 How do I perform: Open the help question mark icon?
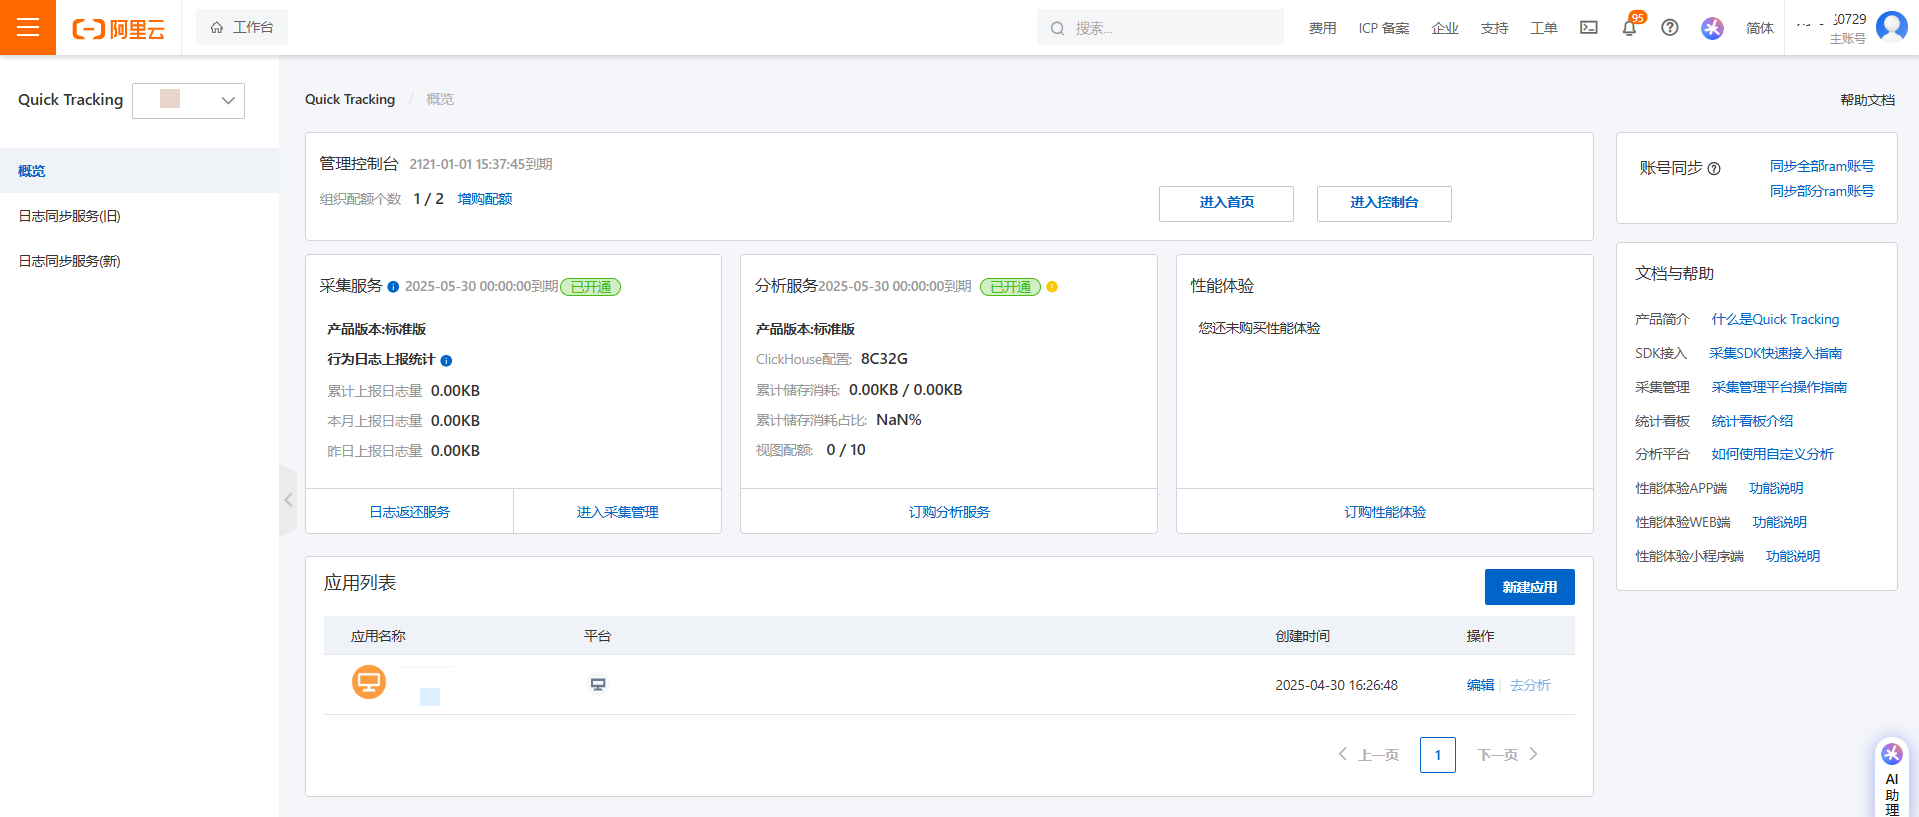(1670, 28)
